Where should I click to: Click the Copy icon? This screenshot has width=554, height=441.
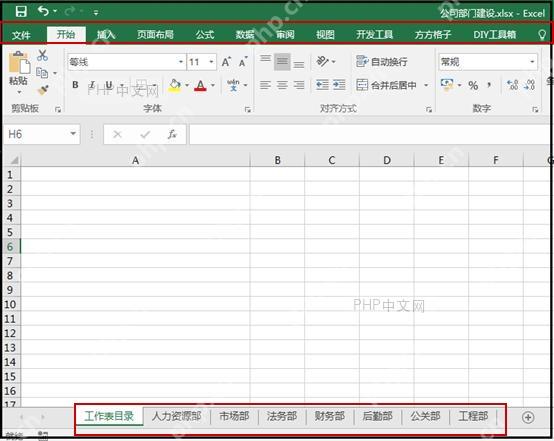click(42, 73)
